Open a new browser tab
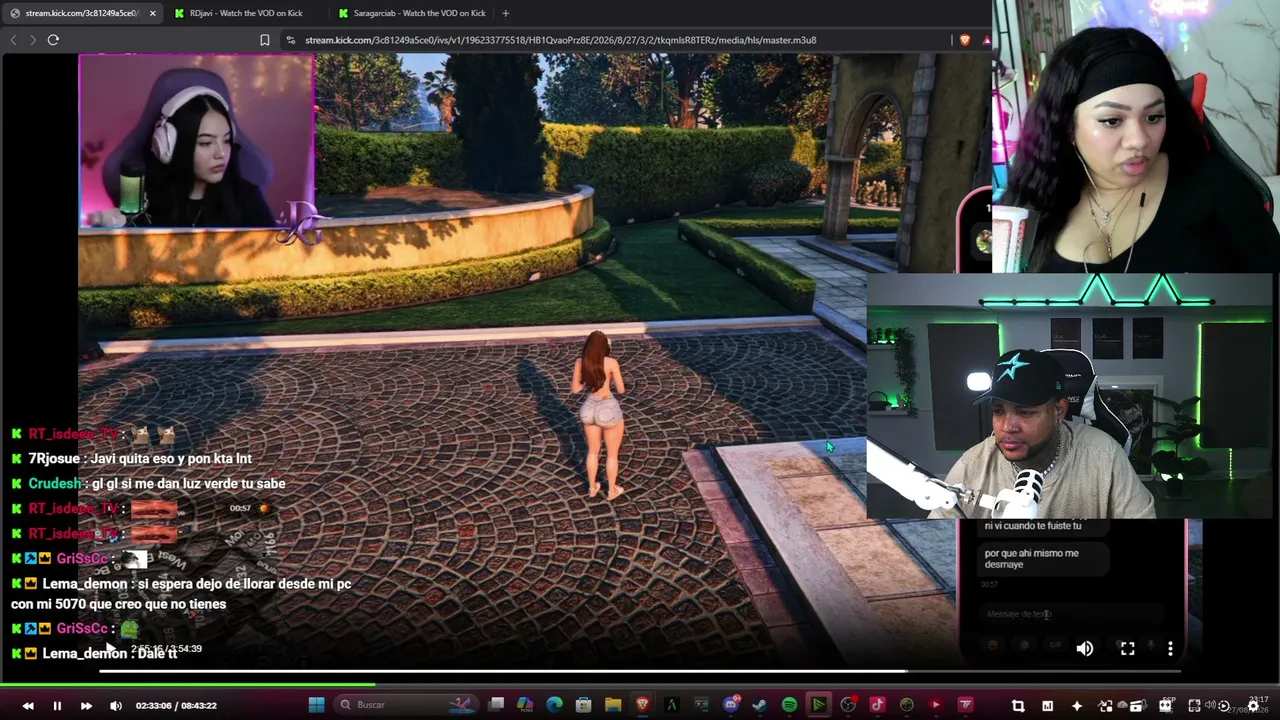This screenshot has width=1280, height=720. pos(505,13)
